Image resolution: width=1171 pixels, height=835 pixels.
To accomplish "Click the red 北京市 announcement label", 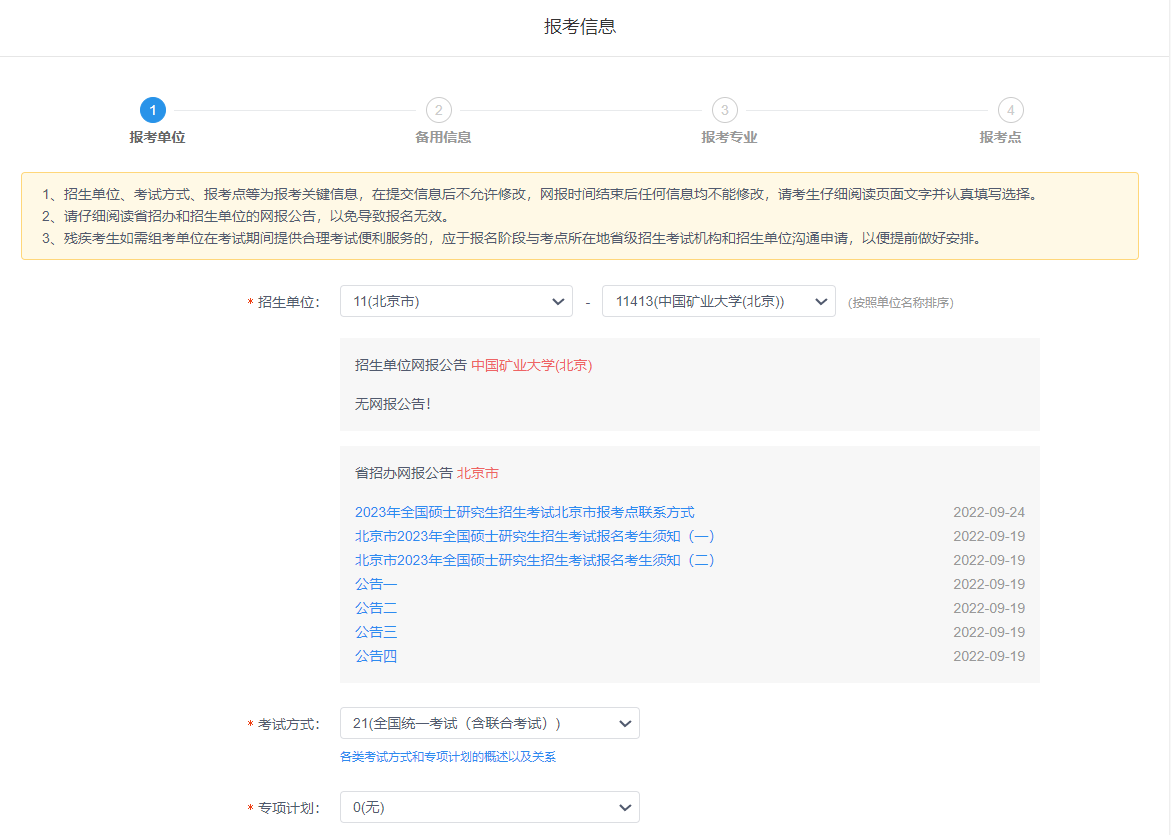I will [477, 472].
